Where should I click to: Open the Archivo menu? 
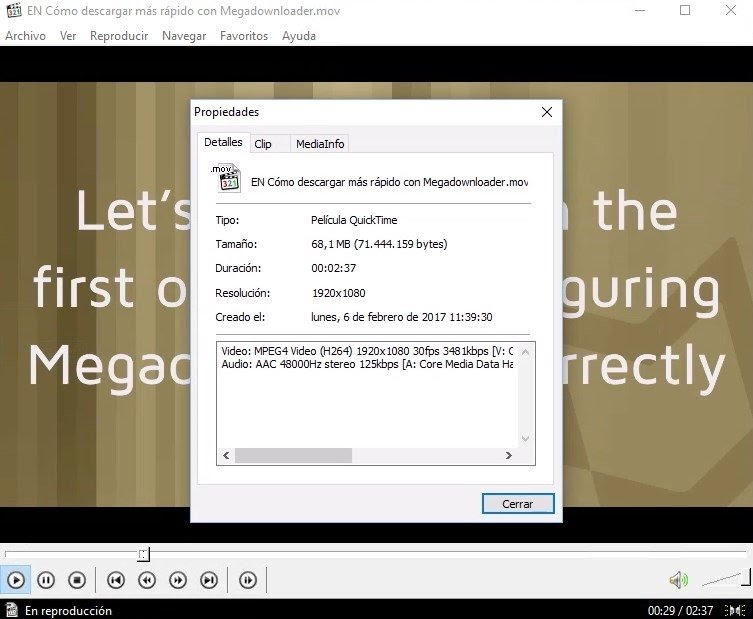pyautogui.click(x=25, y=36)
